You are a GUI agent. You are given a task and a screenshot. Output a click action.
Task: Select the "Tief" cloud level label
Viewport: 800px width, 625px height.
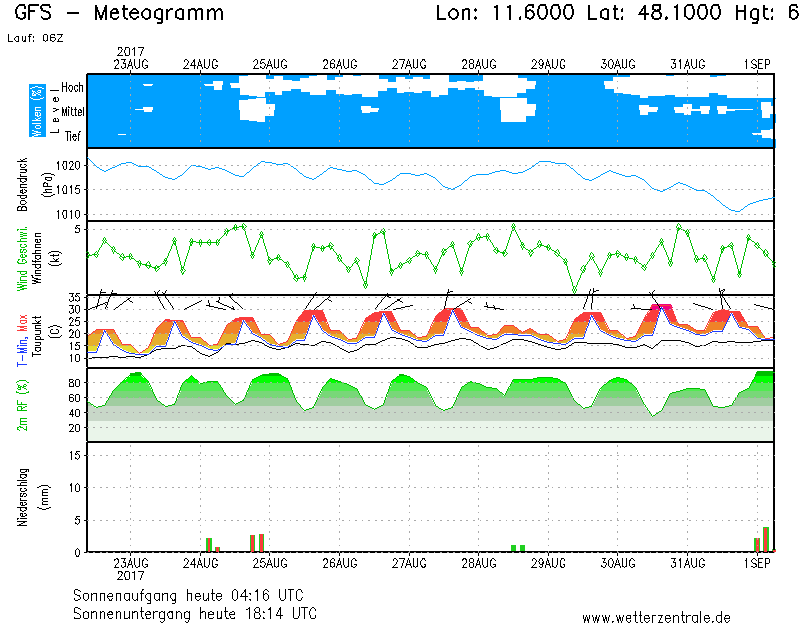coord(72,136)
